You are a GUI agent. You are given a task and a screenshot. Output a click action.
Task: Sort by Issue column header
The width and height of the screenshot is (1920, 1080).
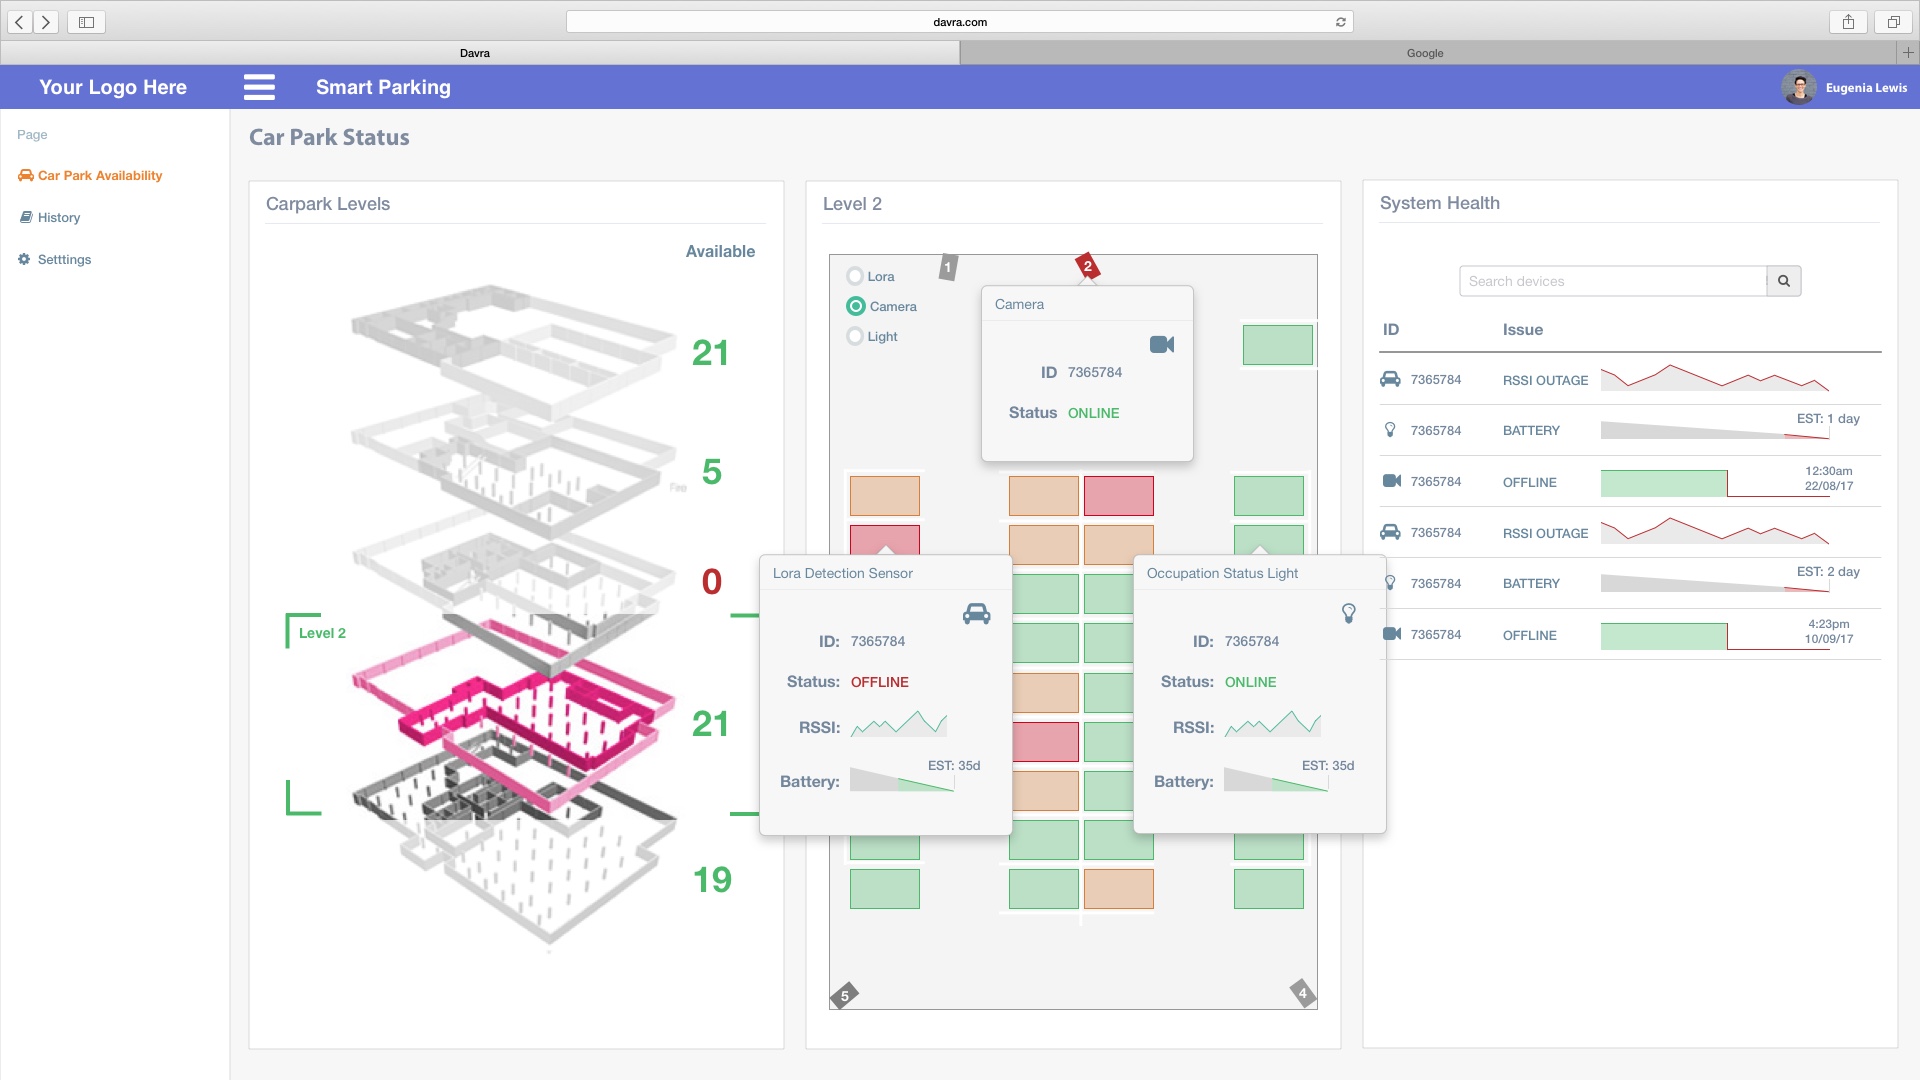(x=1523, y=330)
